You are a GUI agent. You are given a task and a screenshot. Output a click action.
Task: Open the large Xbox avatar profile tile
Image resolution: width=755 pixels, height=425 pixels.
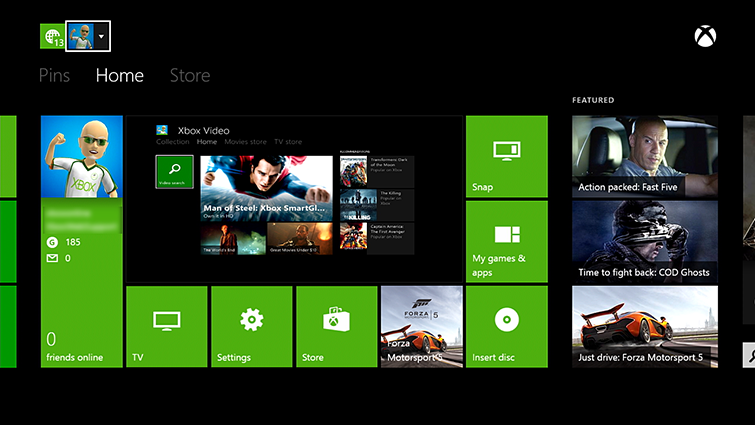coord(82,156)
